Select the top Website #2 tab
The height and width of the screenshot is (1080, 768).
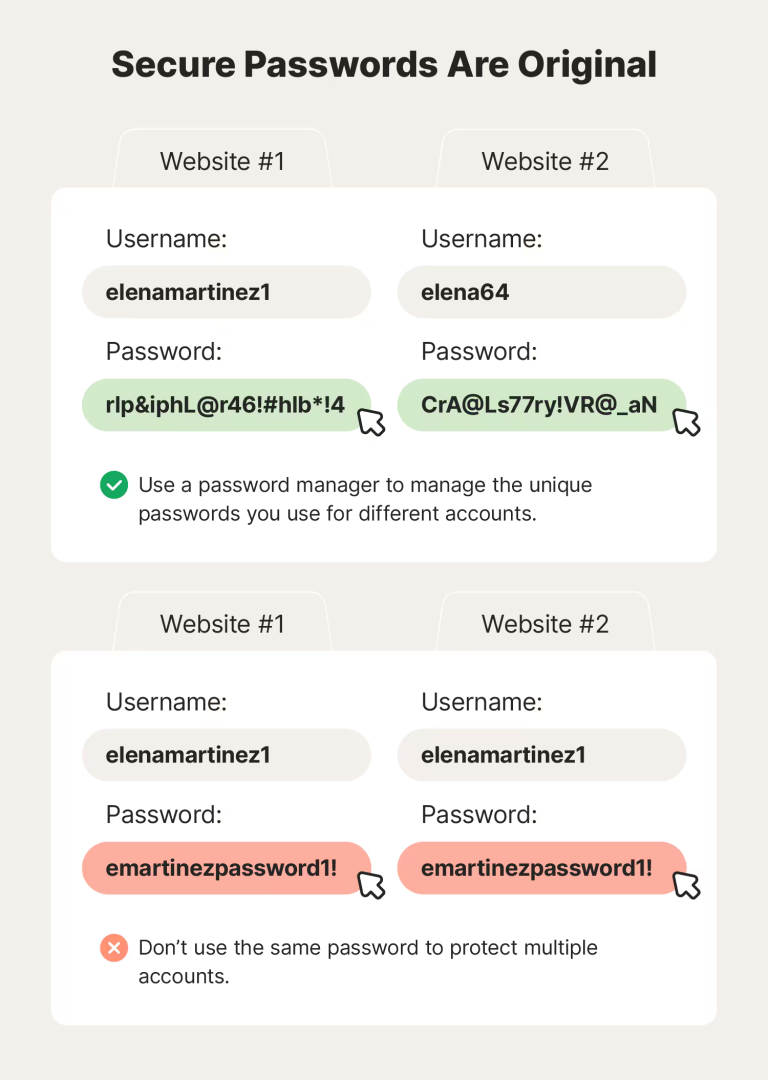point(546,159)
